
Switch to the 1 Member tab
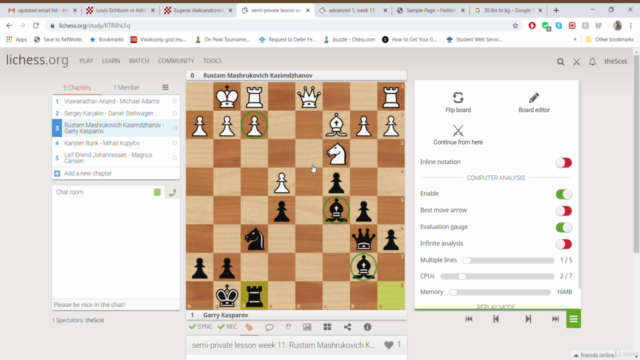point(127,88)
